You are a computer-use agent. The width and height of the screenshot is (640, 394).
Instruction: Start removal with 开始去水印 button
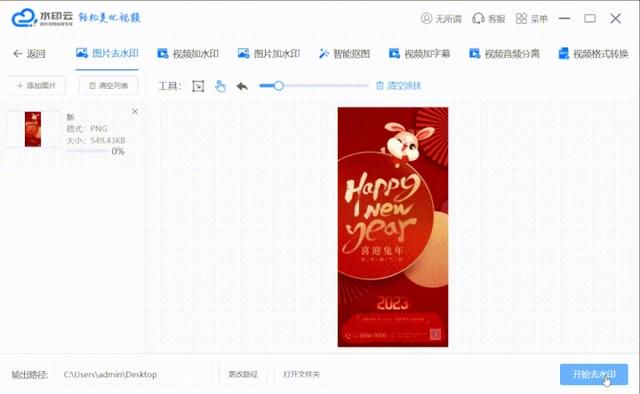(594, 374)
